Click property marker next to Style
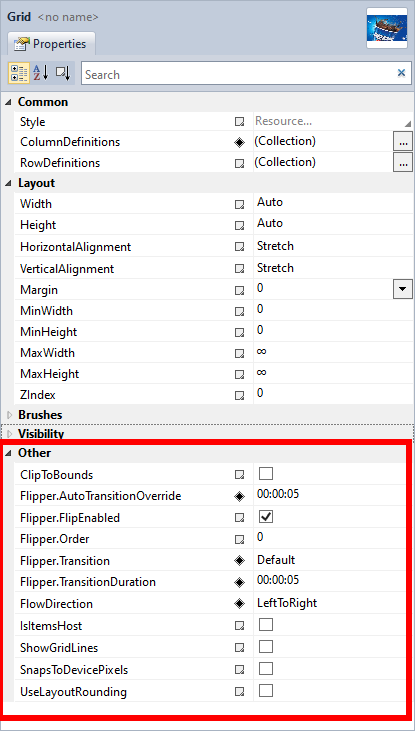The height and width of the screenshot is (731, 415). tap(239, 122)
